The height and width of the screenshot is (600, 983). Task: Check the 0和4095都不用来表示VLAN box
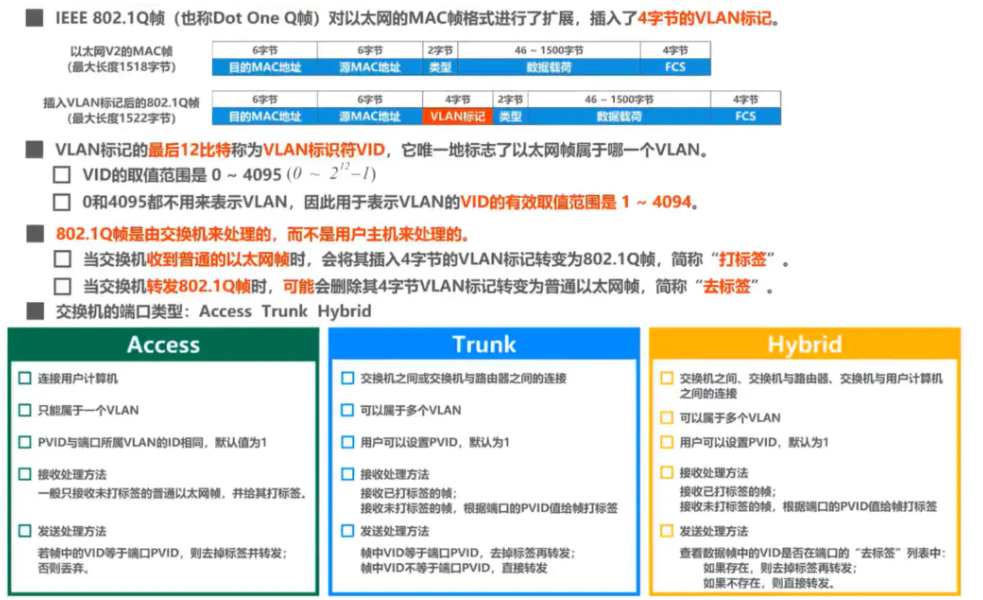click(x=61, y=203)
